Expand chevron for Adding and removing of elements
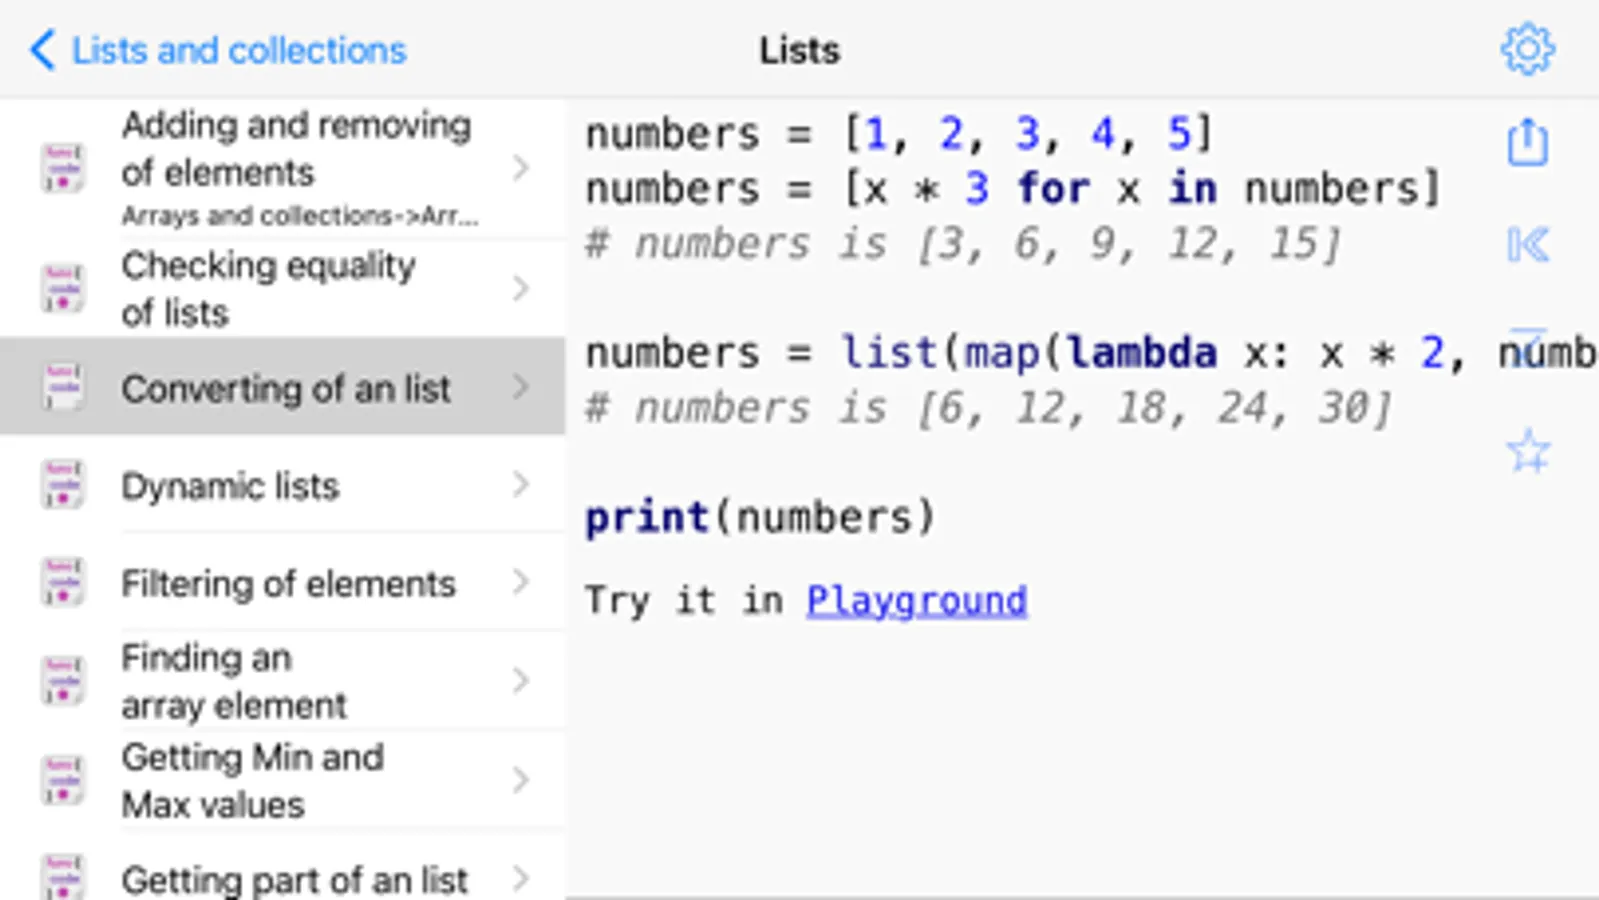This screenshot has width=1599, height=900. (520, 168)
